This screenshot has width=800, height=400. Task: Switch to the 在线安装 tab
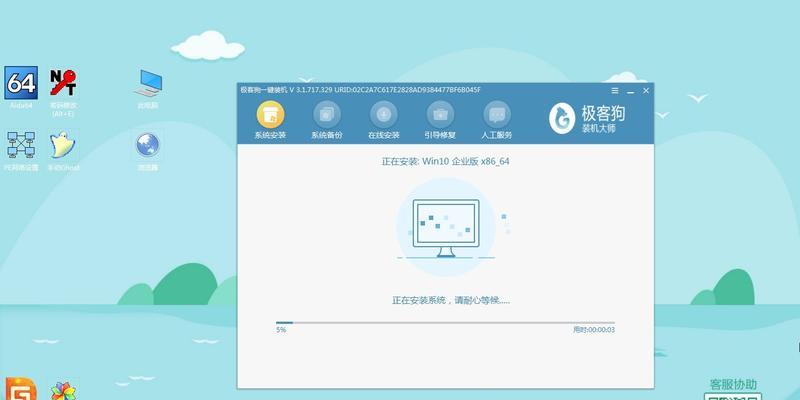[384, 120]
